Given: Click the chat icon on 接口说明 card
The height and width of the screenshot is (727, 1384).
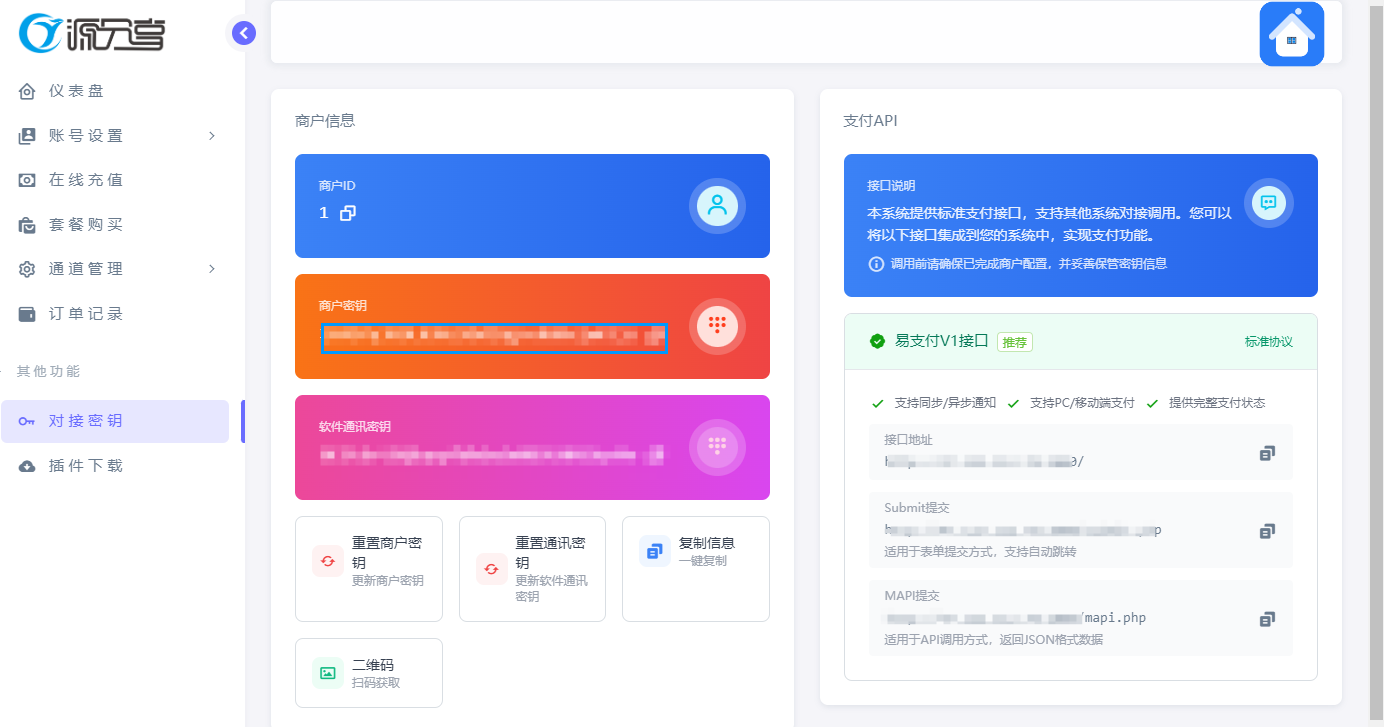Looking at the screenshot, I should [1268, 203].
